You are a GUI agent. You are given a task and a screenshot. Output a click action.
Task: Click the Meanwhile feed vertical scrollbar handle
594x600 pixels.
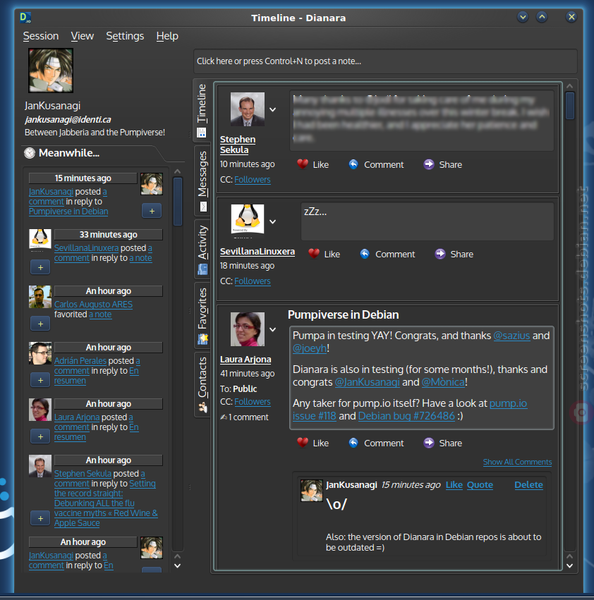click(x=177, y=201)
